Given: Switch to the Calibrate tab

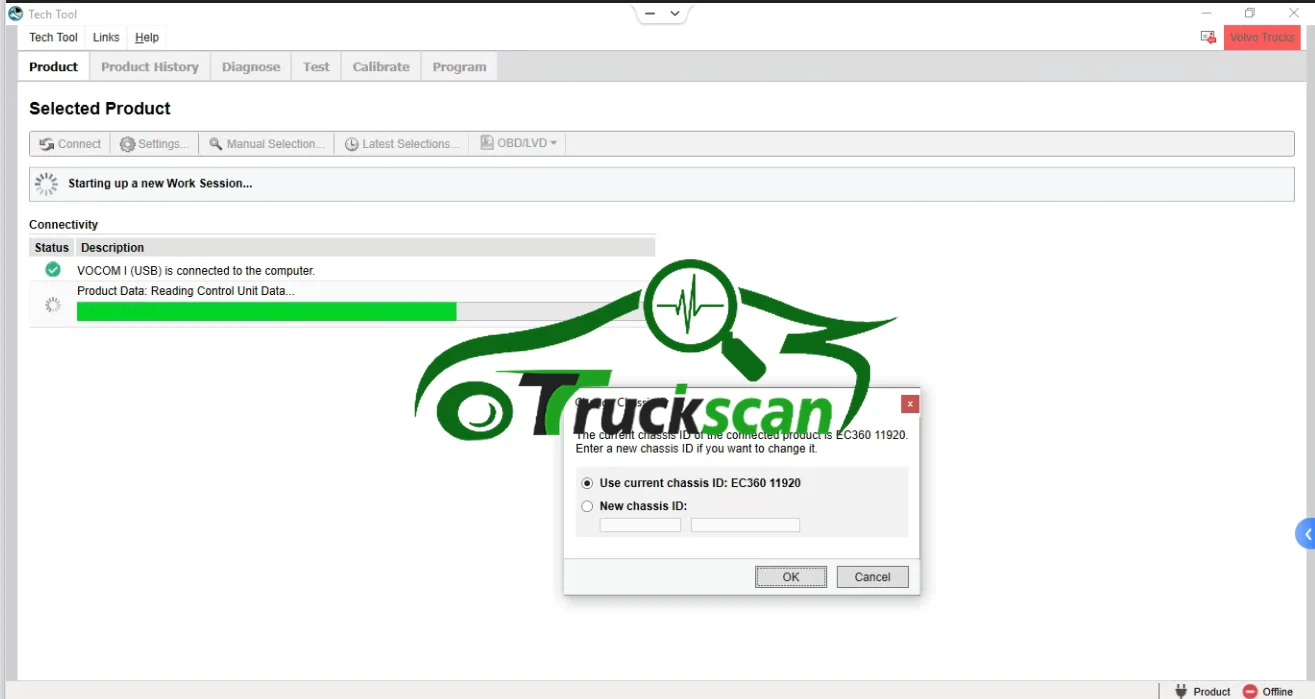Looking at the screenshot, I should tap(381, 67).
